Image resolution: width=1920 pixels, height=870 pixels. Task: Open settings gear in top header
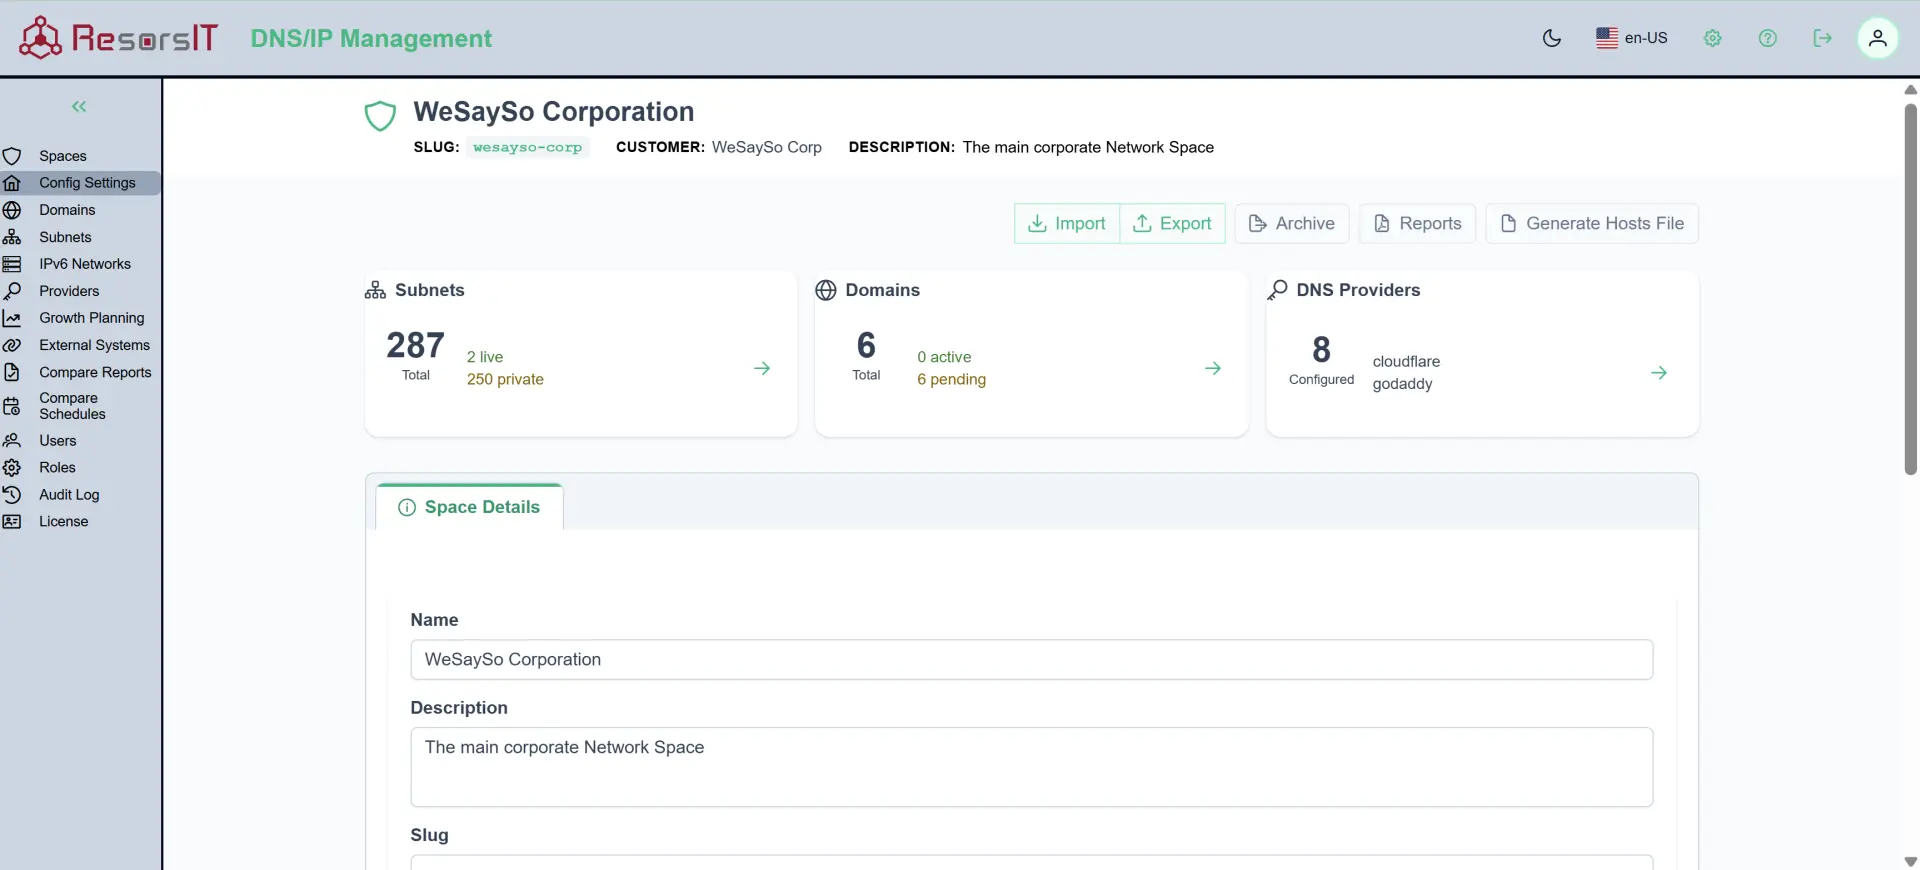point(1713,38)
